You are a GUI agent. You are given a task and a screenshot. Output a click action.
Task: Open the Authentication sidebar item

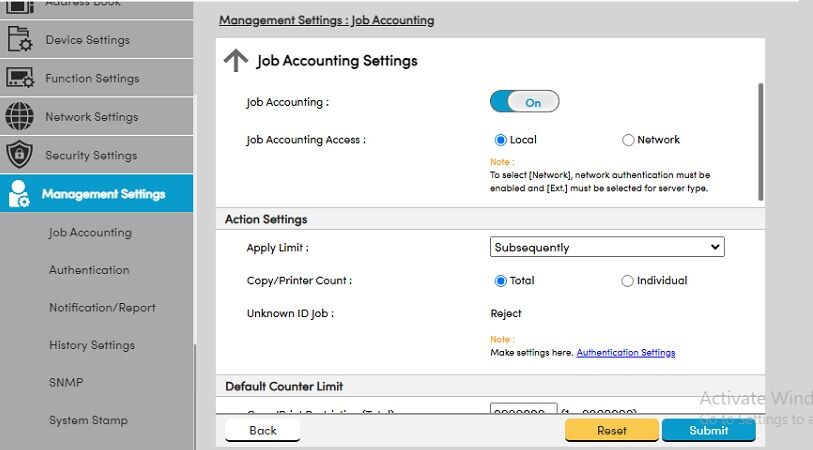[89, 270]
